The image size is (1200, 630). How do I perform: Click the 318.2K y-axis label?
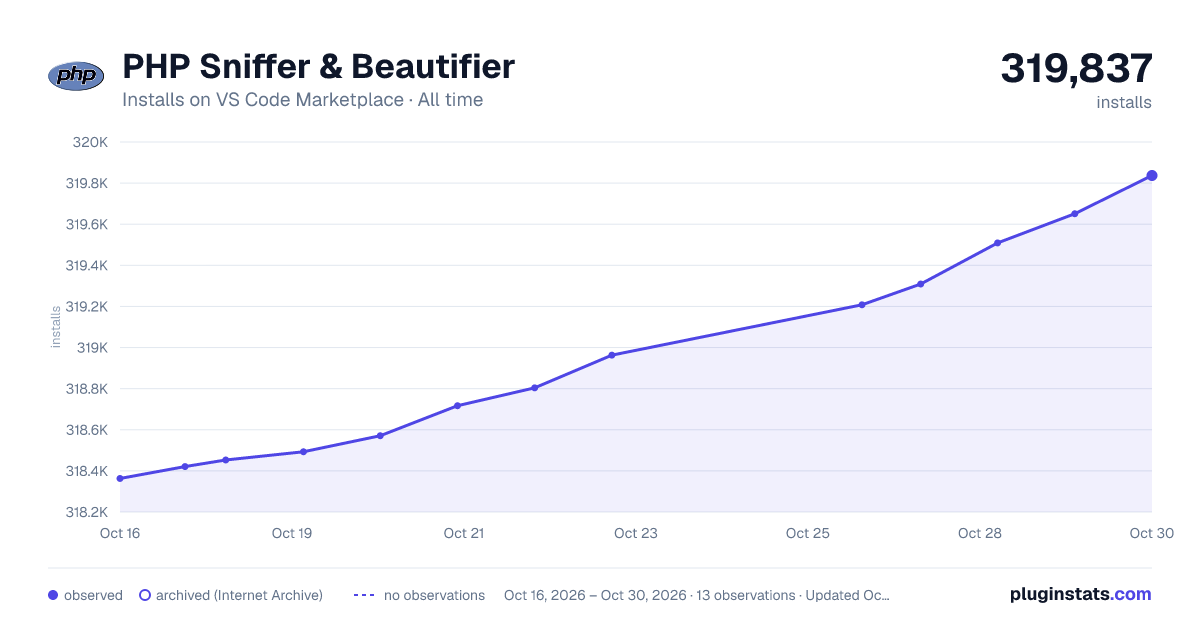pyautogui.click(x=87, y=512)
